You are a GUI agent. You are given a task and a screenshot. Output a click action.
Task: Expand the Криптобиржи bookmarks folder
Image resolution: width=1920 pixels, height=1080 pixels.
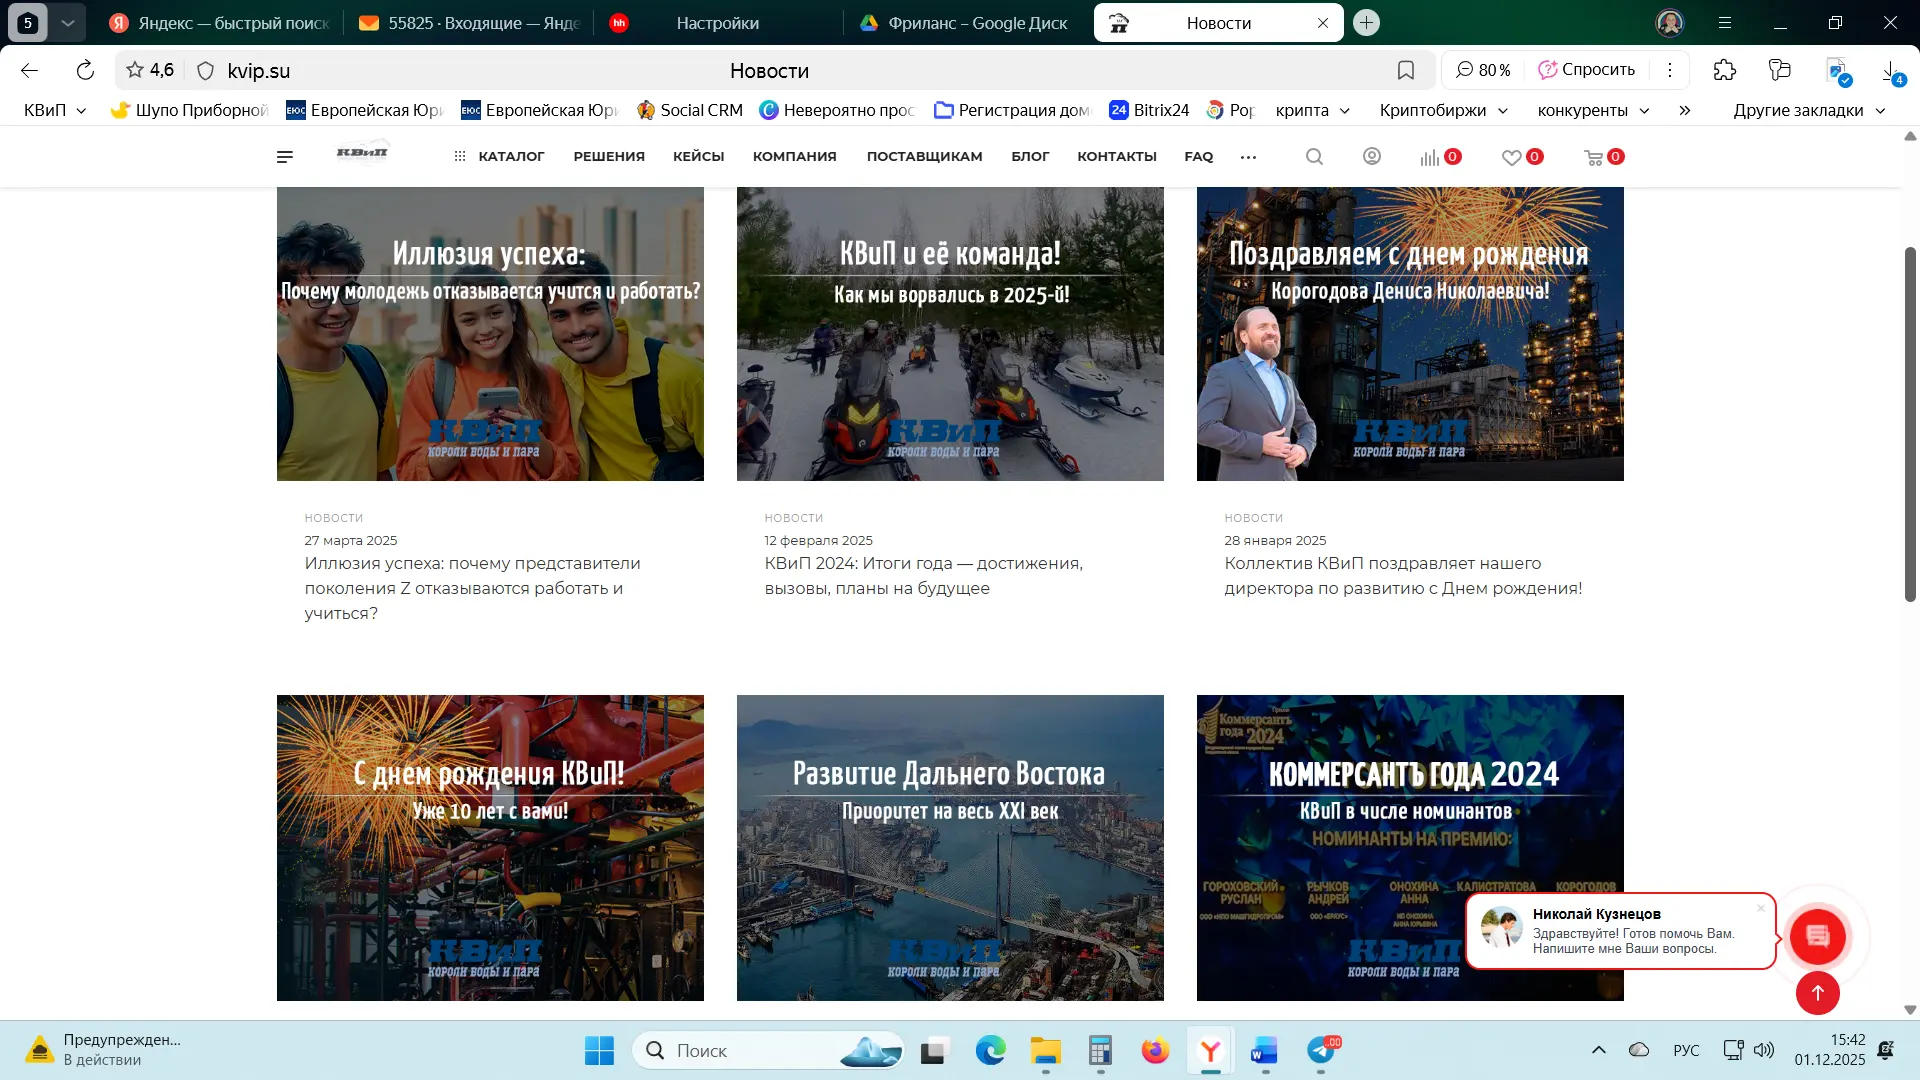1444,110
